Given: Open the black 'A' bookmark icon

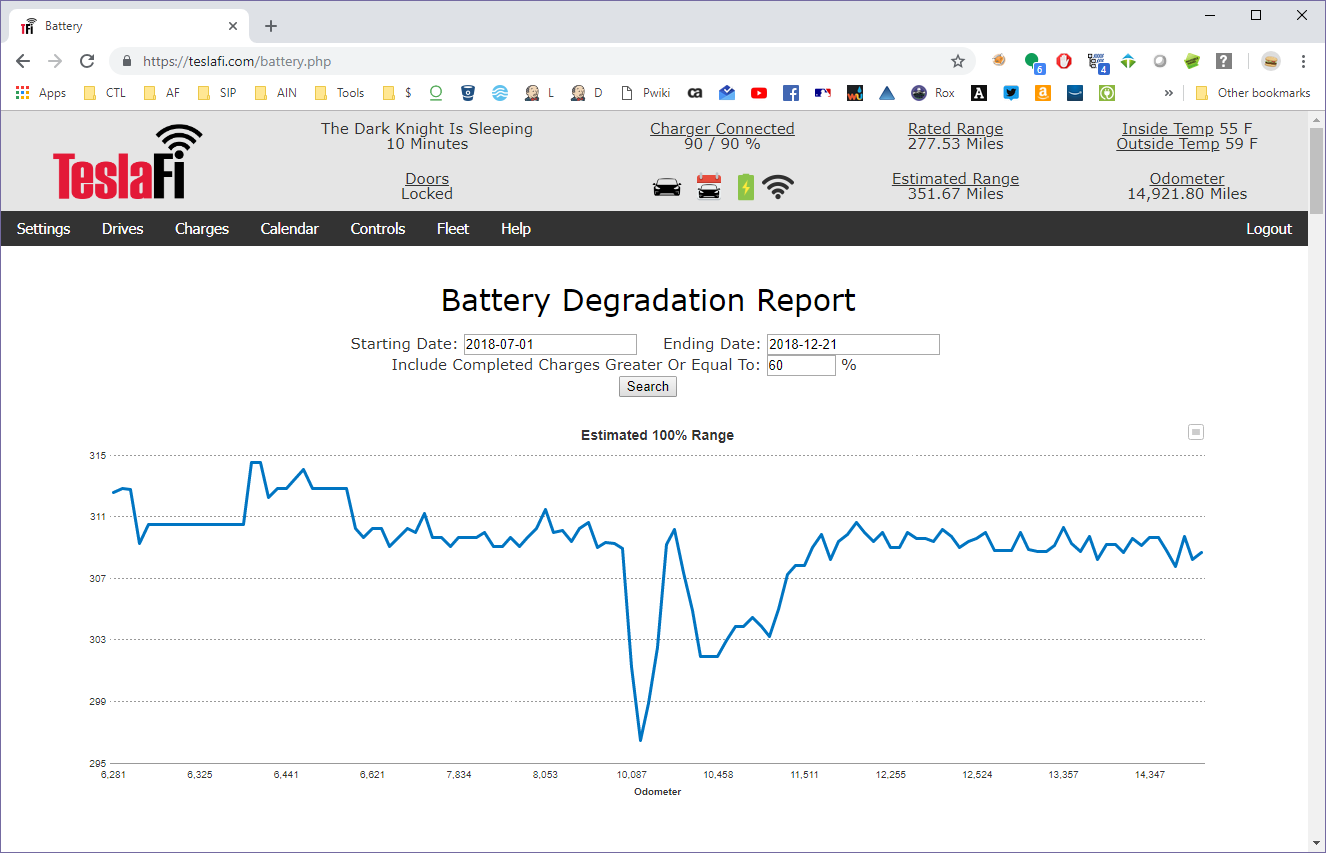Looking at the screenshot, I should pos(979,93).
